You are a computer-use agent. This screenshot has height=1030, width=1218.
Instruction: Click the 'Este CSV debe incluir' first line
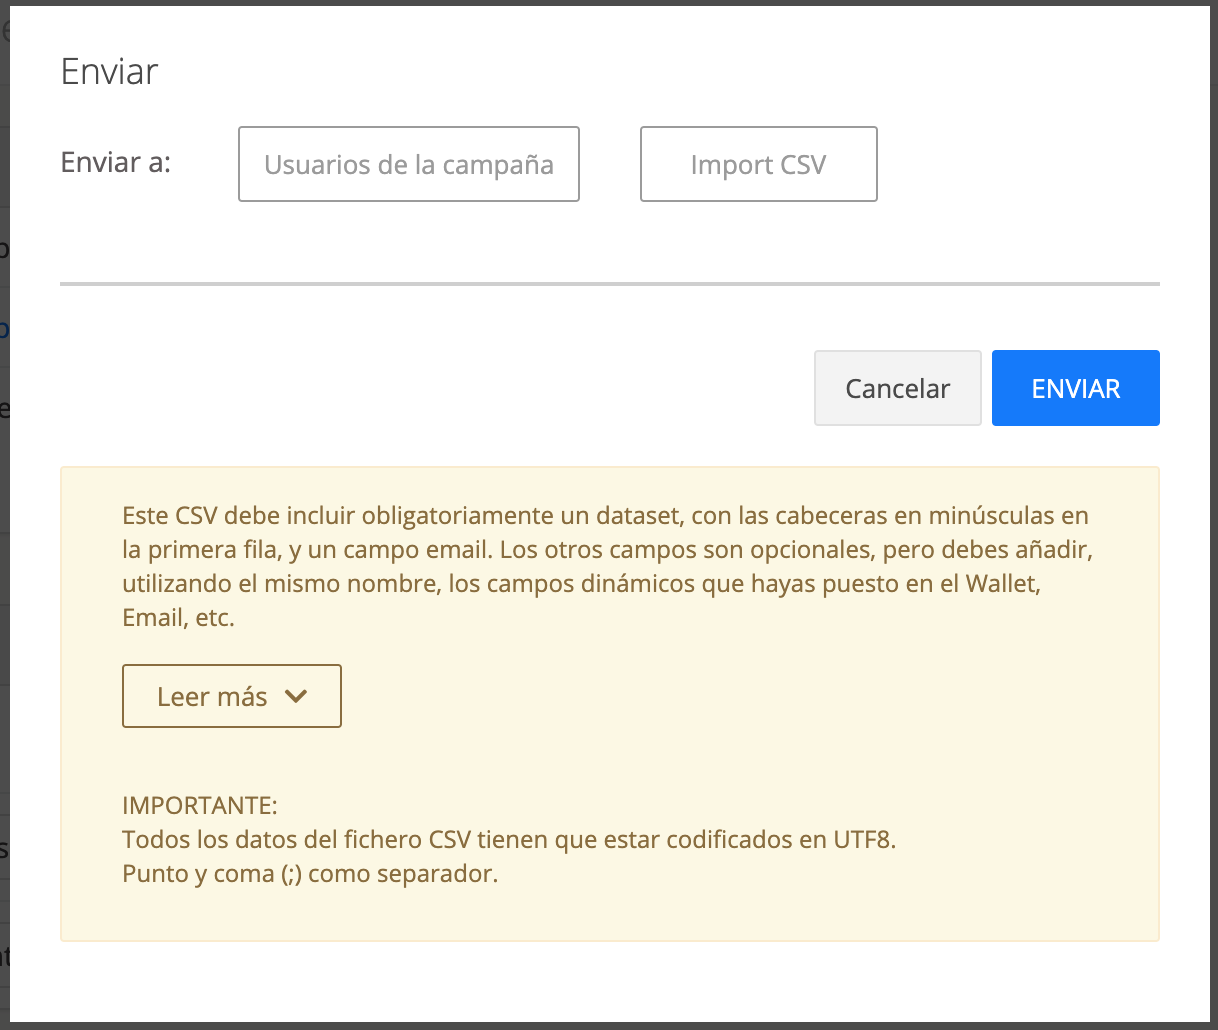(604, 516)
